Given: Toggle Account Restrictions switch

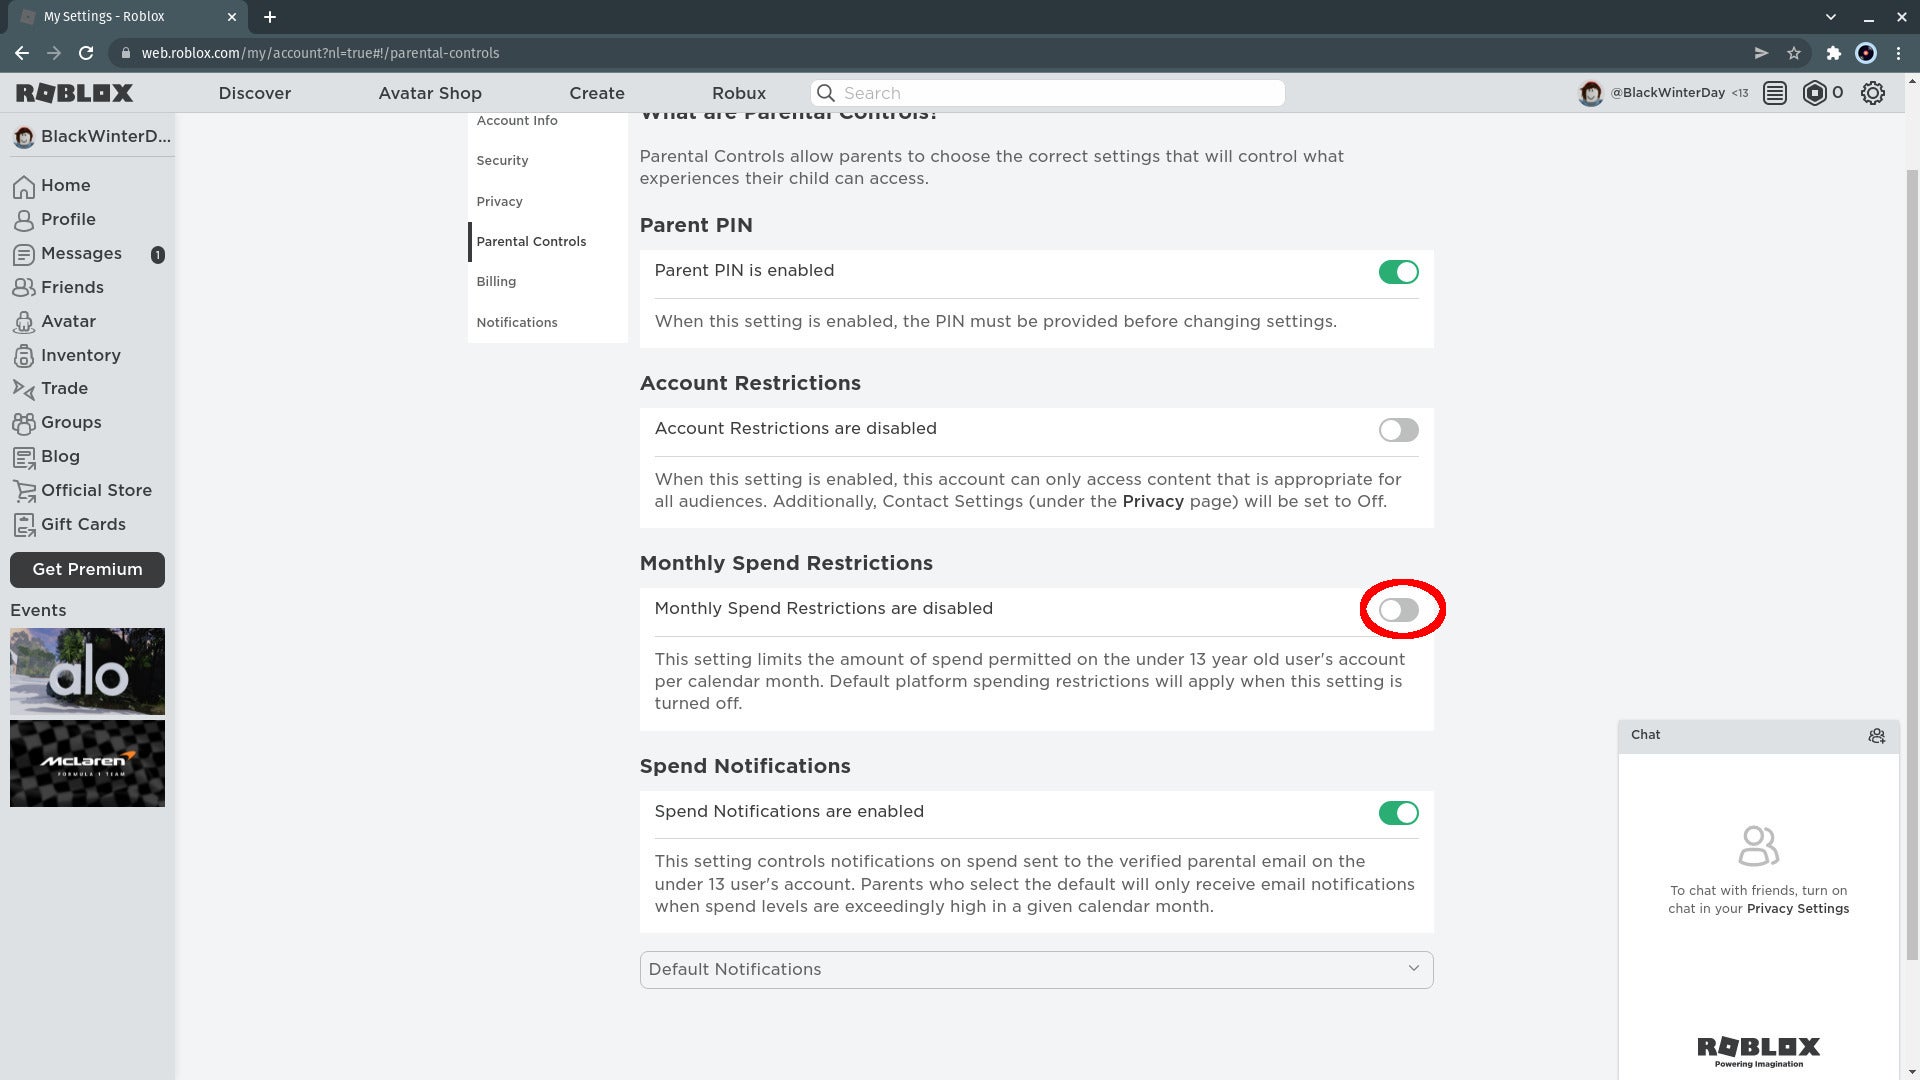Looking at the screenshot, I should (1398, 430).
